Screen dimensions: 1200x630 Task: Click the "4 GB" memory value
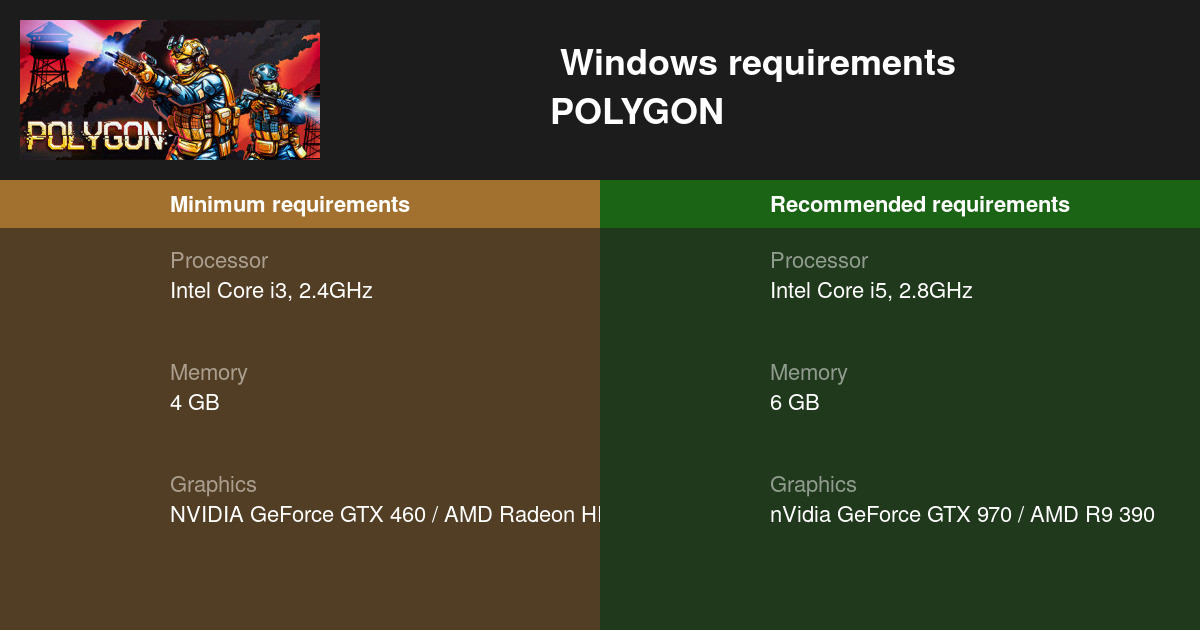click(x=195, y=403)
